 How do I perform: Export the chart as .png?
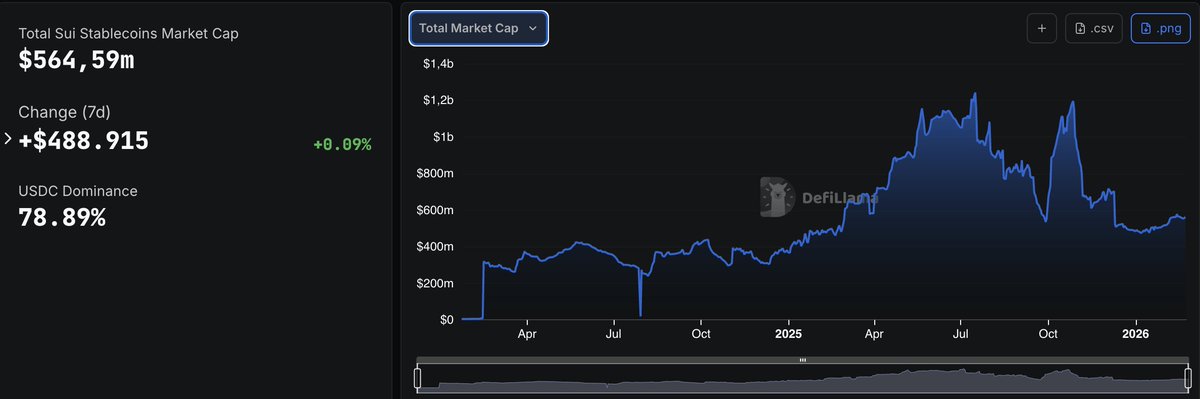pyautogui.click(x=1160, y=28)
